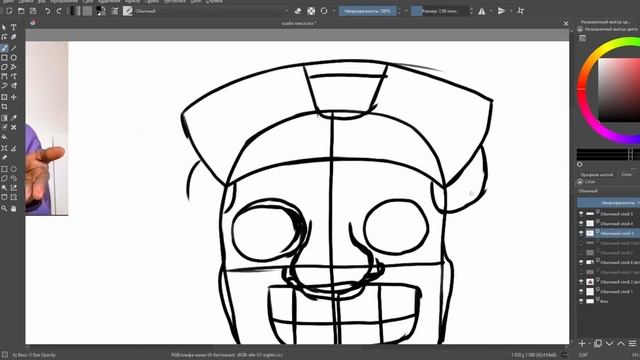
Task: Click the toolbar opacity slider
Action: pos(367,11)
